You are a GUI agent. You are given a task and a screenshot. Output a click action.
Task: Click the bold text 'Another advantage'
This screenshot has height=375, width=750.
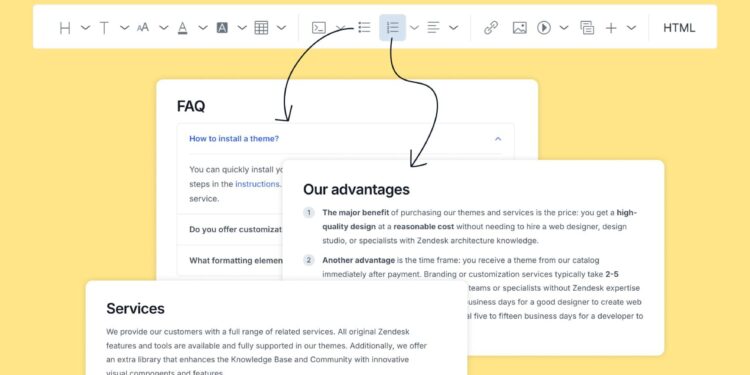tap(359, 260)
